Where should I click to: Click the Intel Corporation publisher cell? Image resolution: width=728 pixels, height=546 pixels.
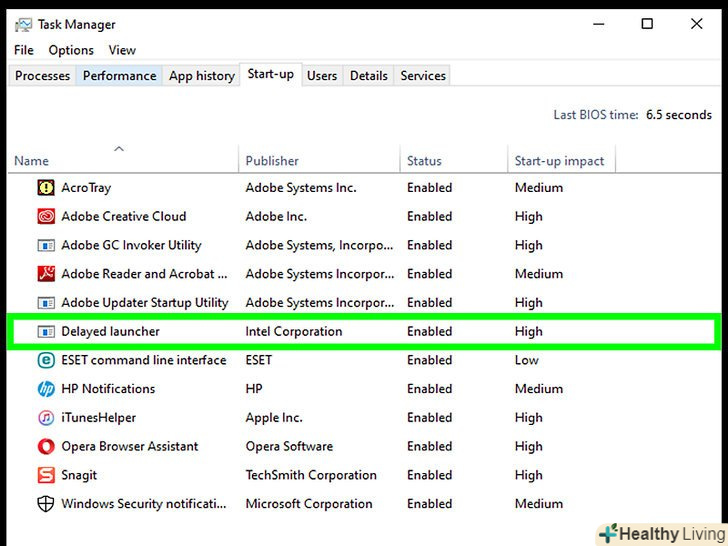click(x=294, y=332)
